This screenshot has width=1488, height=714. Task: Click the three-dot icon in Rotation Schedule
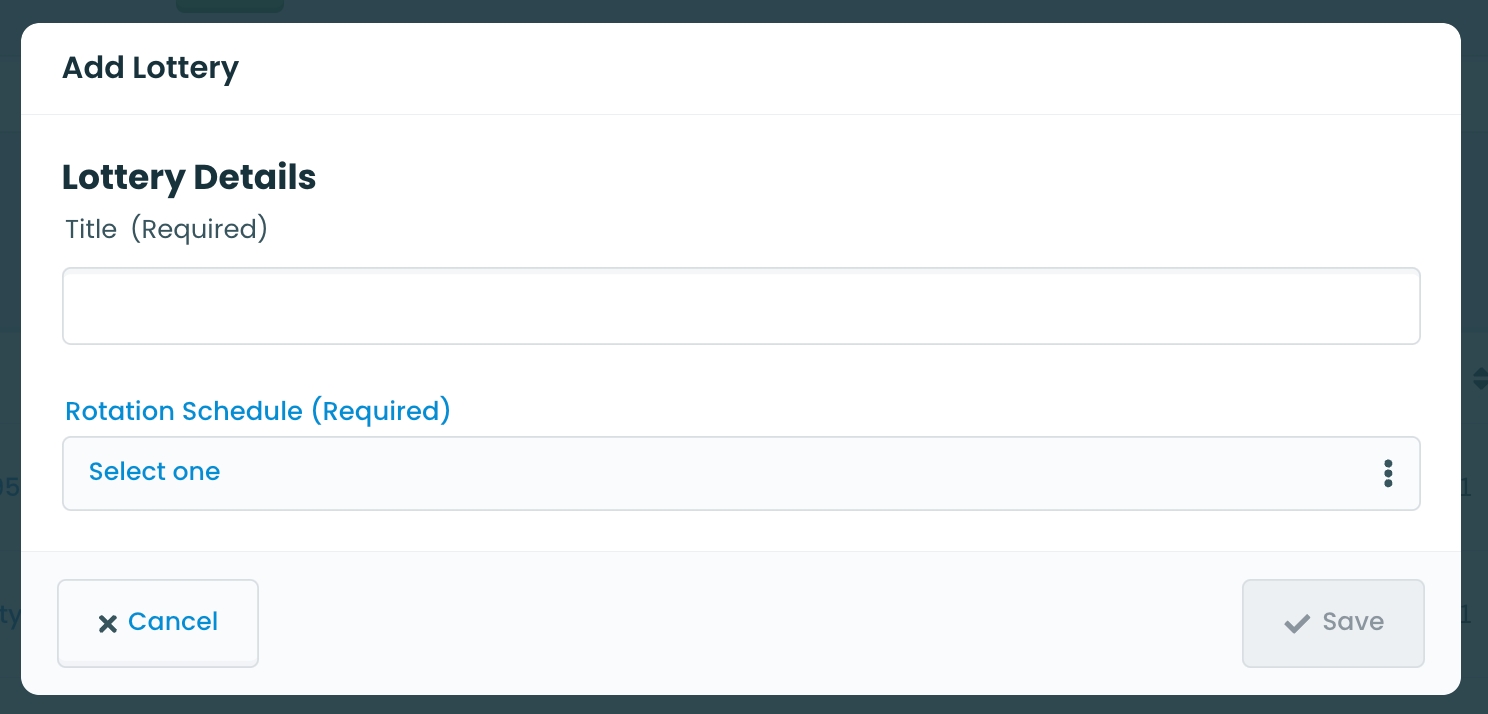pos(1388,473)
